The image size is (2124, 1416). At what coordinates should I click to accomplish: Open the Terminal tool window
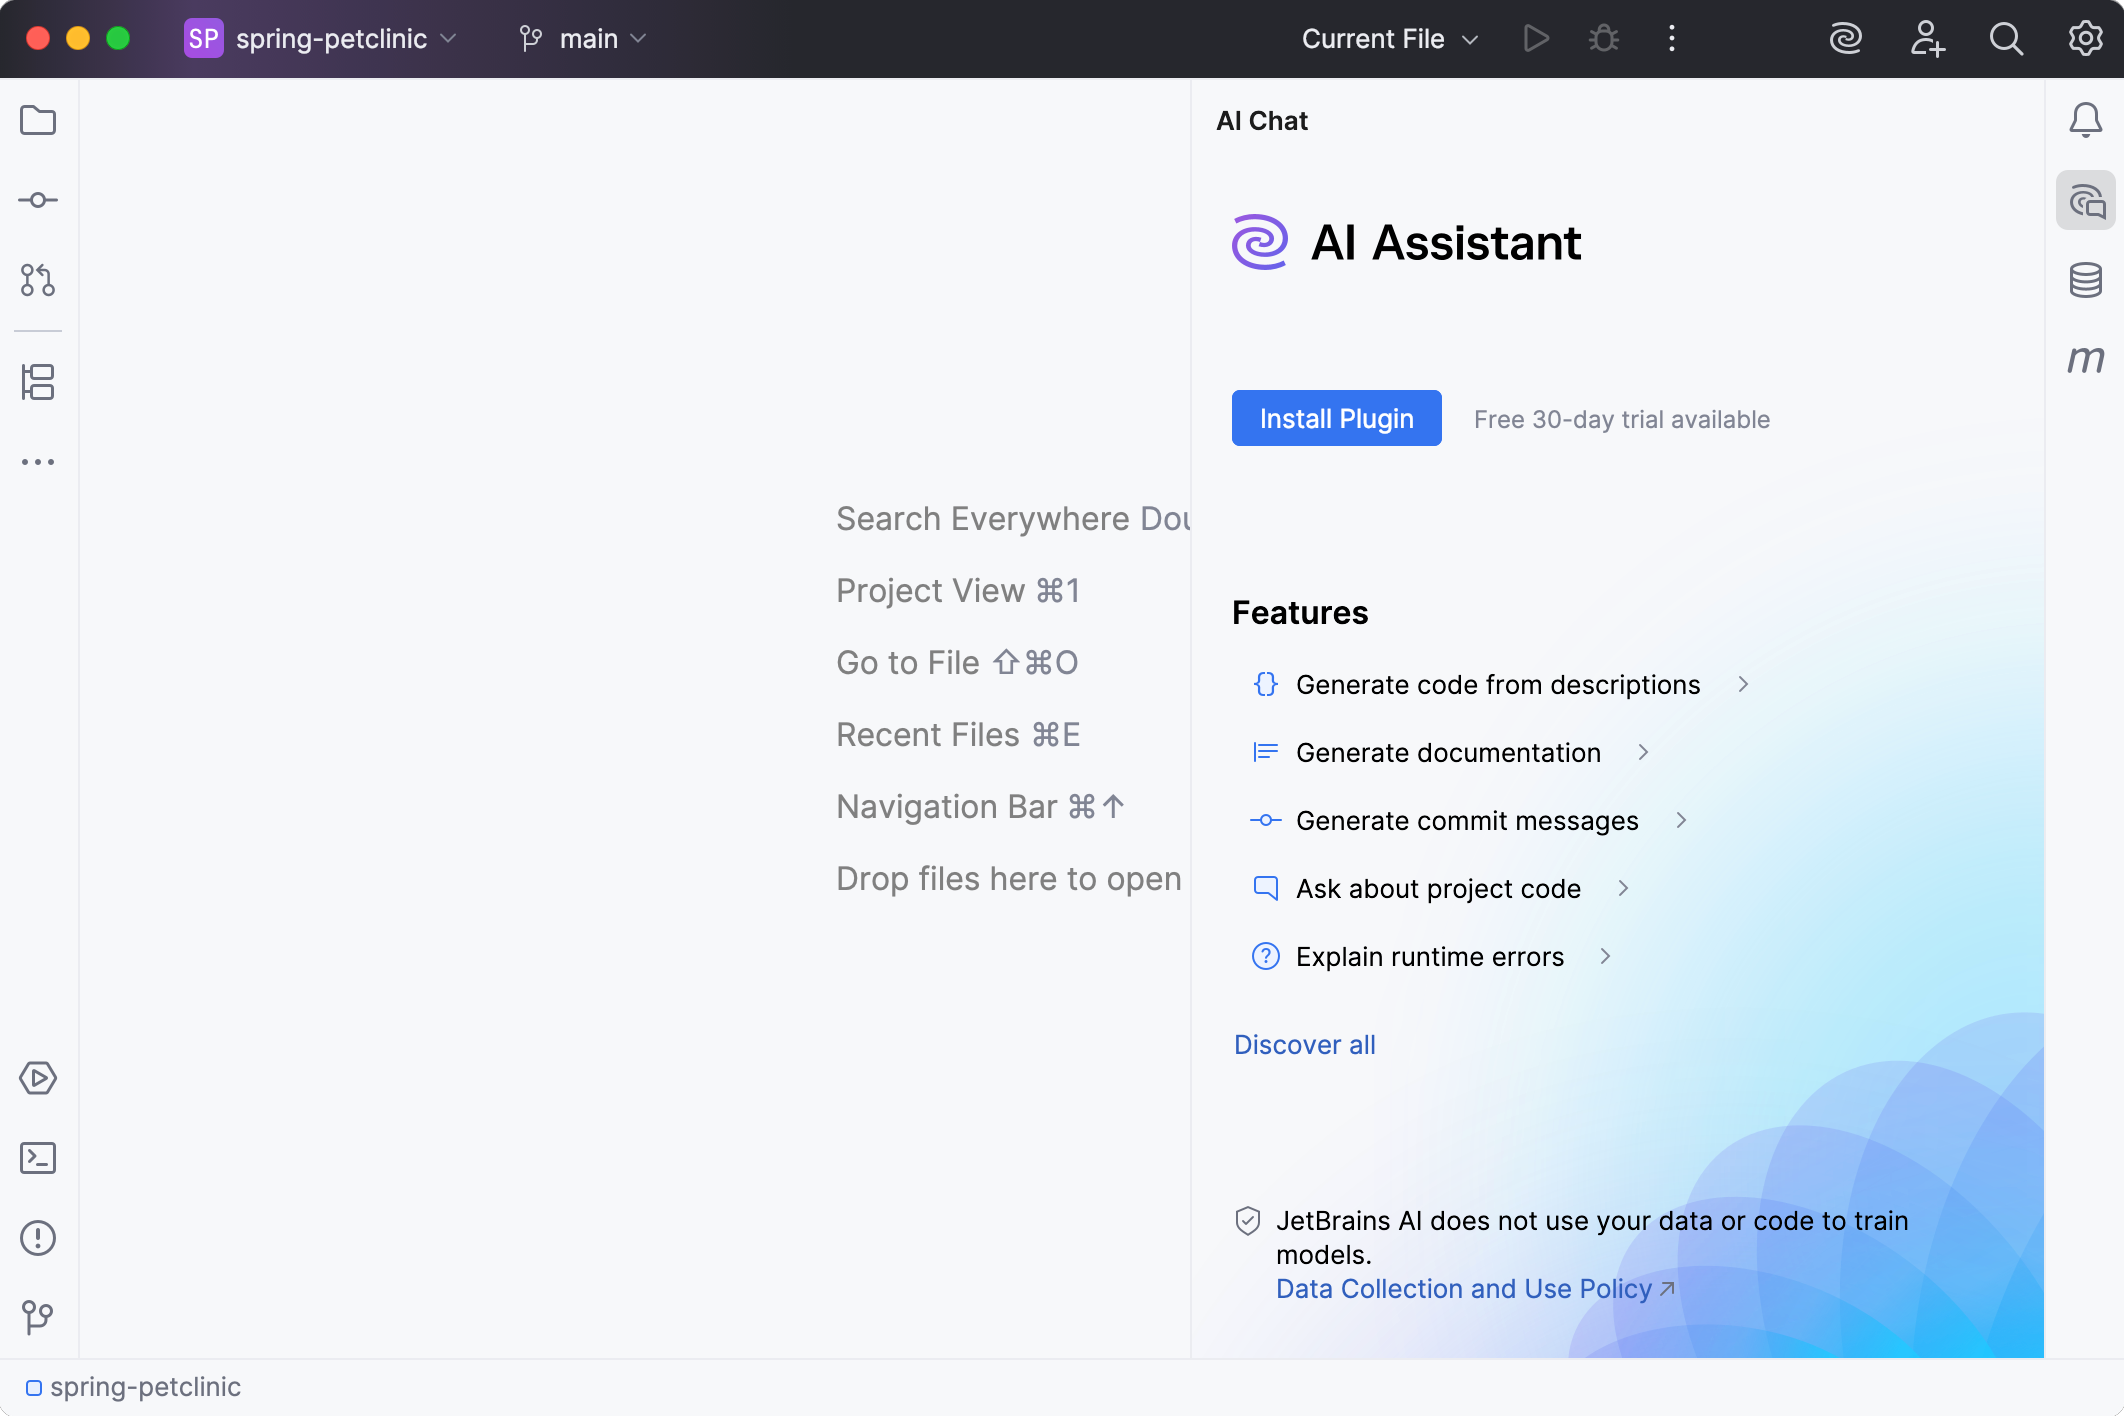[38, 1158]
